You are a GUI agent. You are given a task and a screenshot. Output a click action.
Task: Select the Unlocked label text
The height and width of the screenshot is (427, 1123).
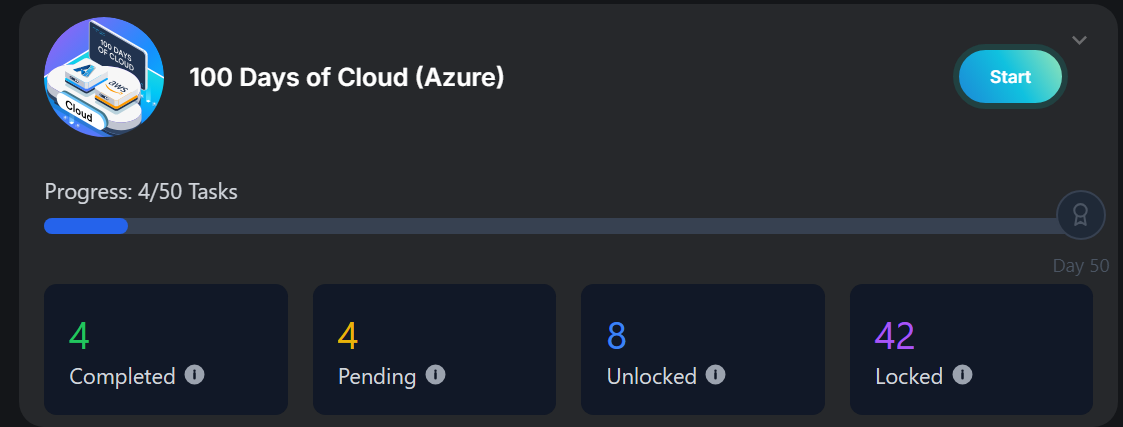(651, 377)
